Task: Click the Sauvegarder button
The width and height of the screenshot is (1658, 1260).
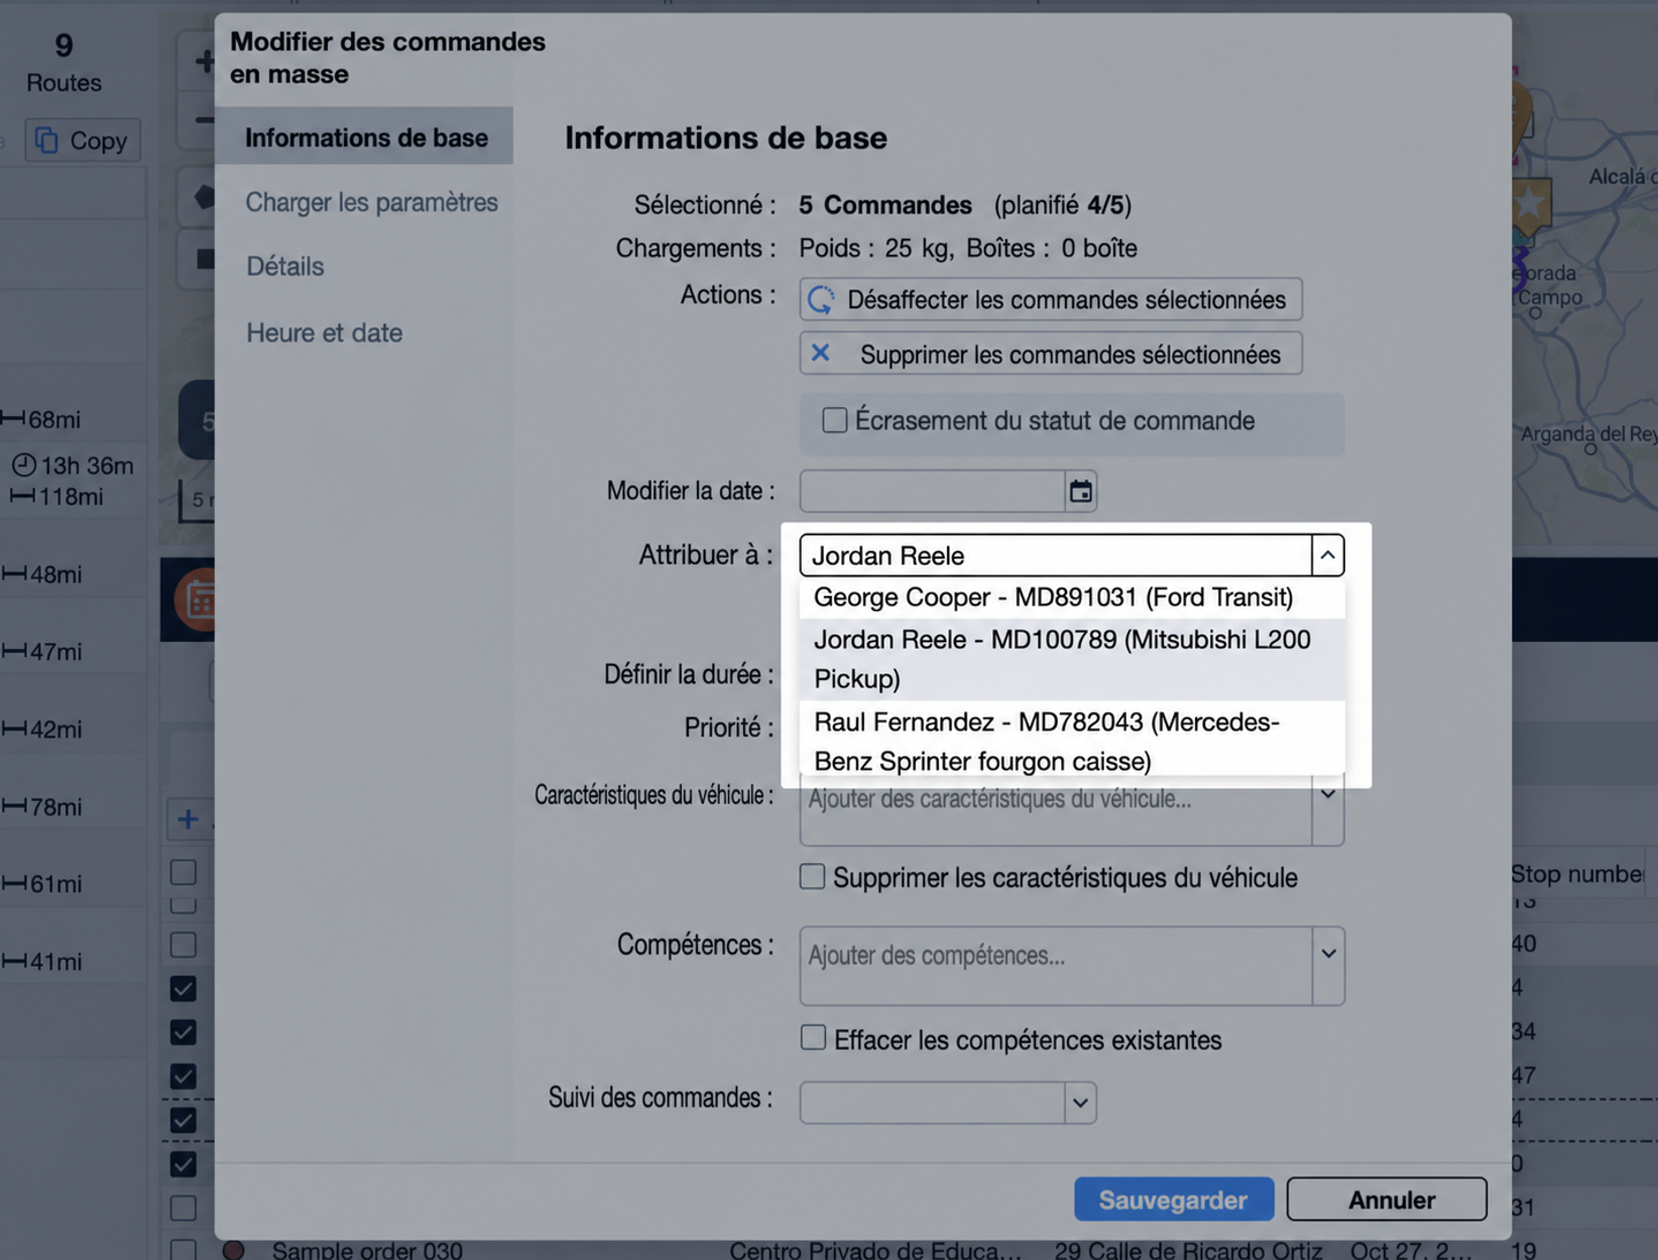Action: (x=1173, y=1199)
